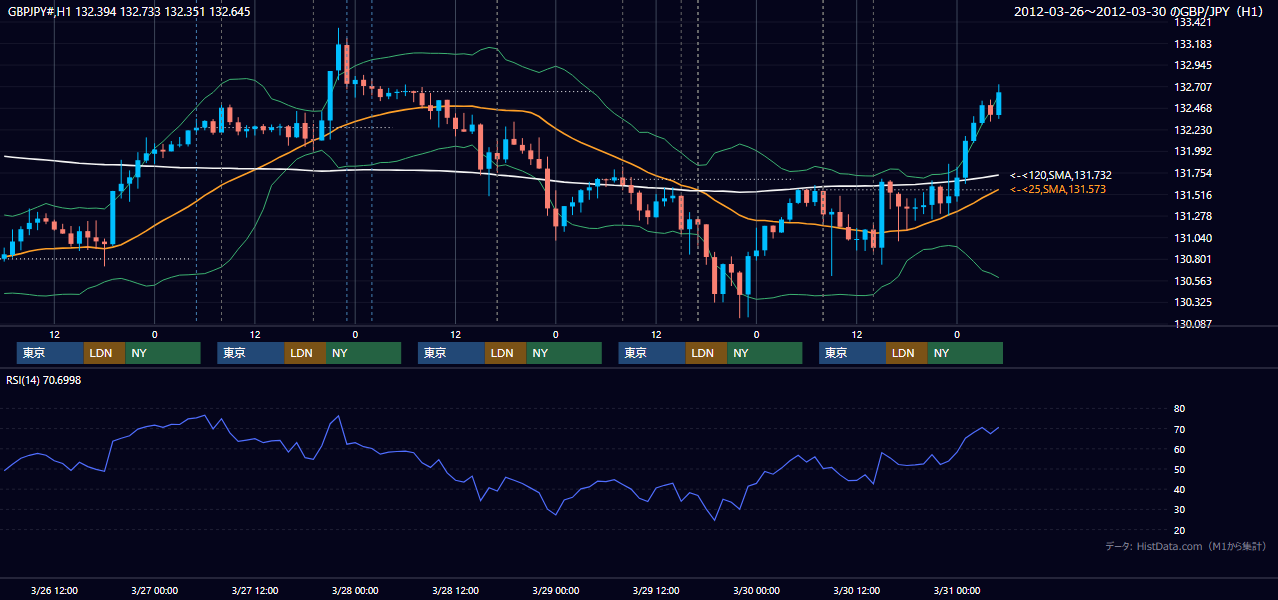Select the LDN session block for March 29
The image size is (1278, 600).
coord(706,353)
